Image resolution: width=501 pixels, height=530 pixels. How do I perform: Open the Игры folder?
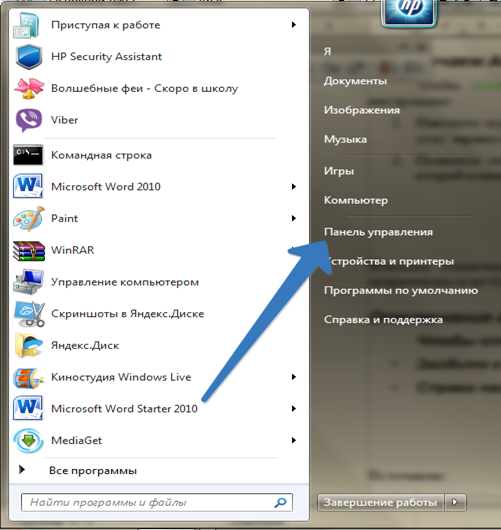[x=339, y=171]
